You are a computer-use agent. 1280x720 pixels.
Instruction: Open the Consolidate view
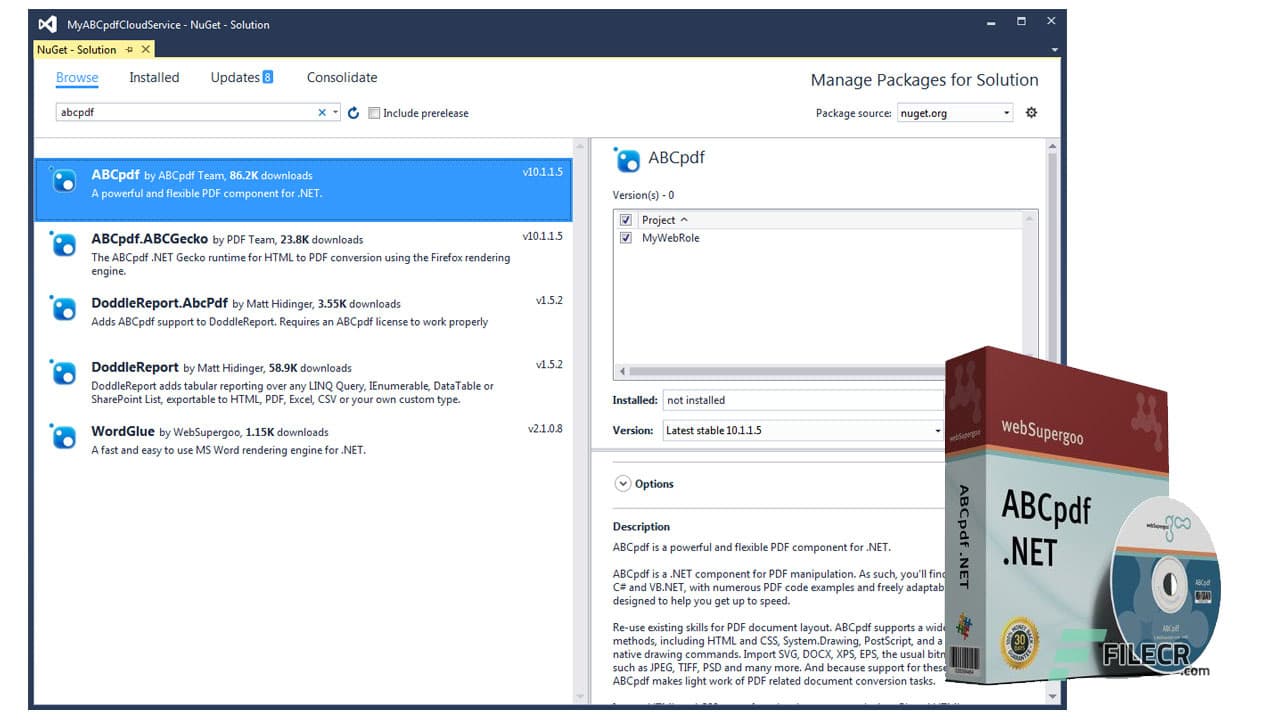(341, 77)
